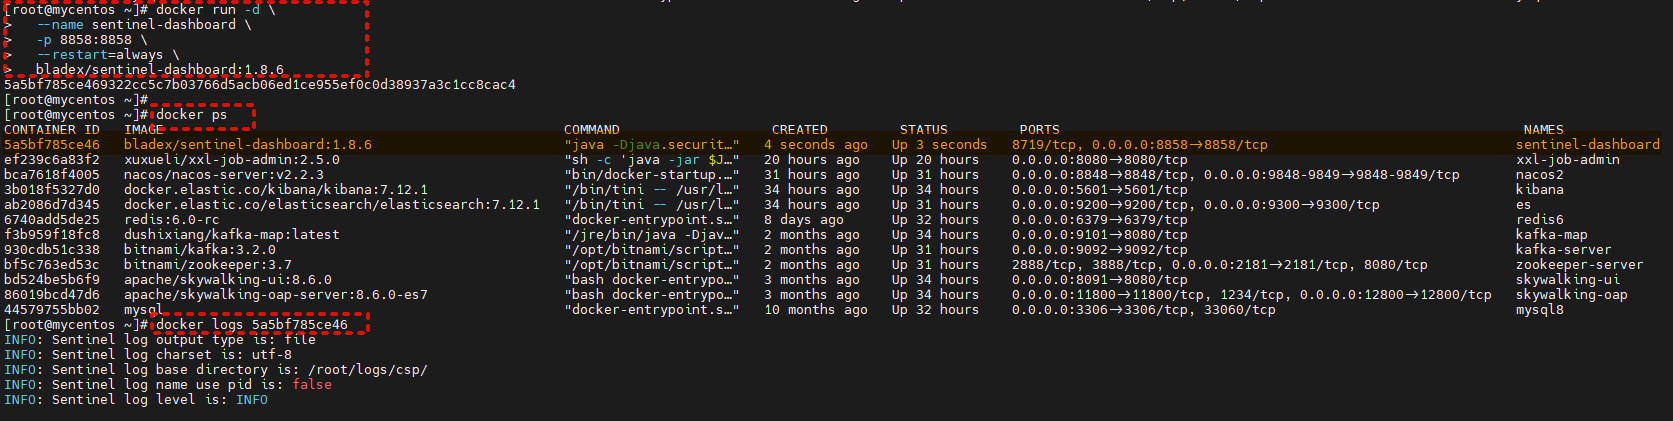Click the IMAGE column header
Viewport: 1673px width, 421px height.
click(143, 130)
